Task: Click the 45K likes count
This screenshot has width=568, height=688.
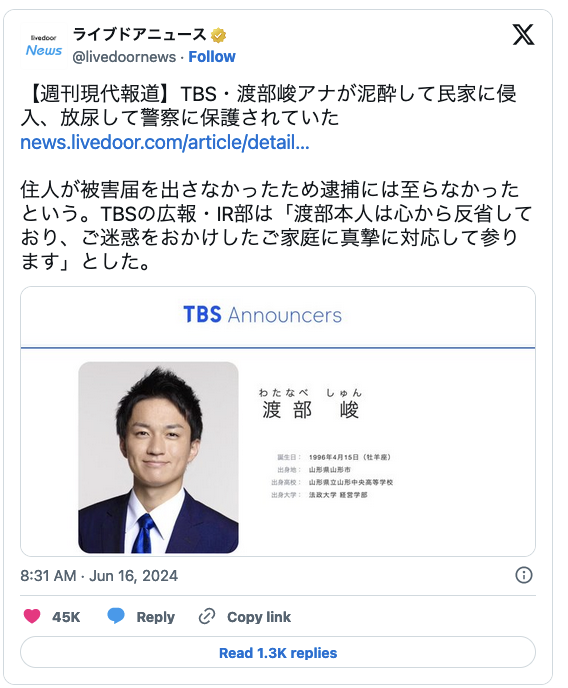Action: 66,617
